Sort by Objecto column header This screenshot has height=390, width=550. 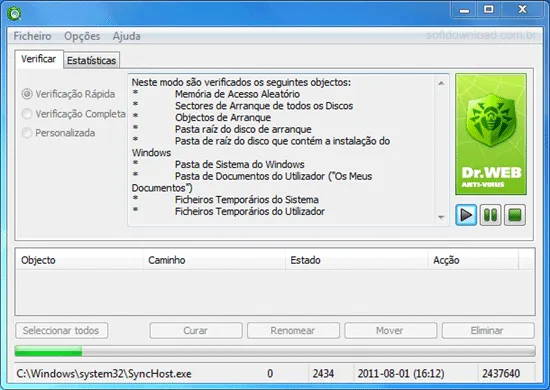79,260
